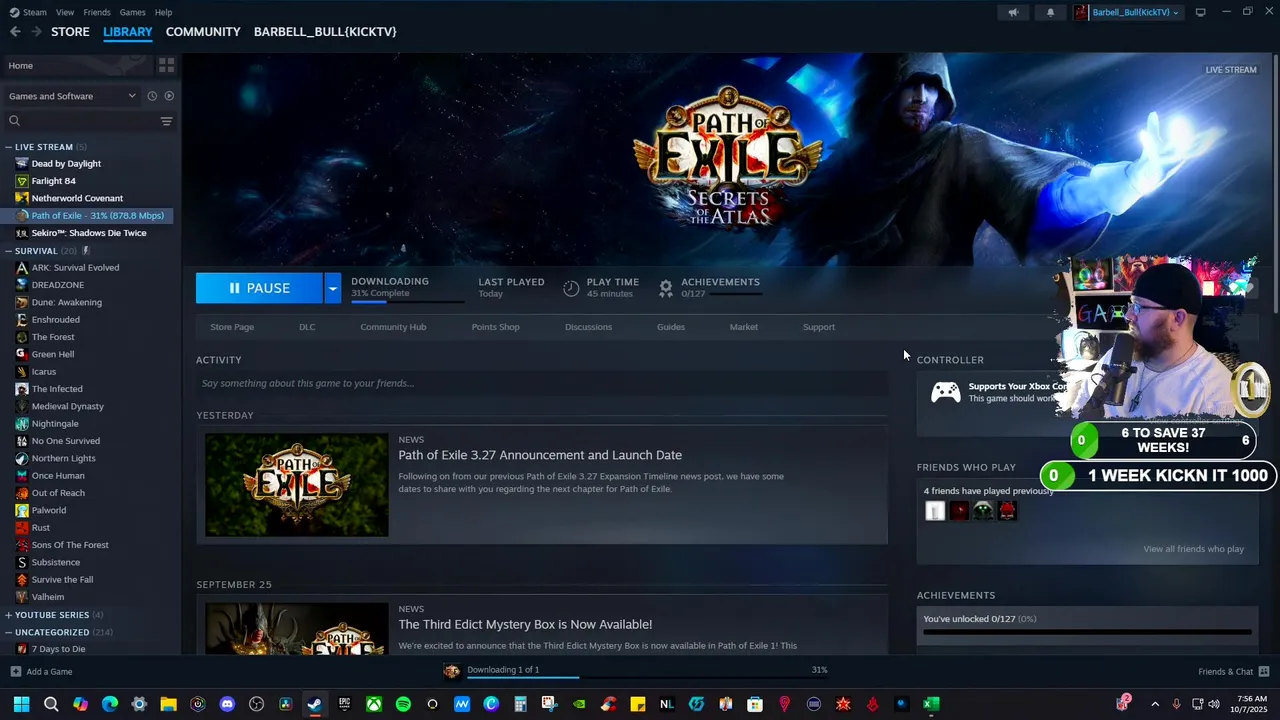
Task: Open the Friends menu
Action: point(97,12)
